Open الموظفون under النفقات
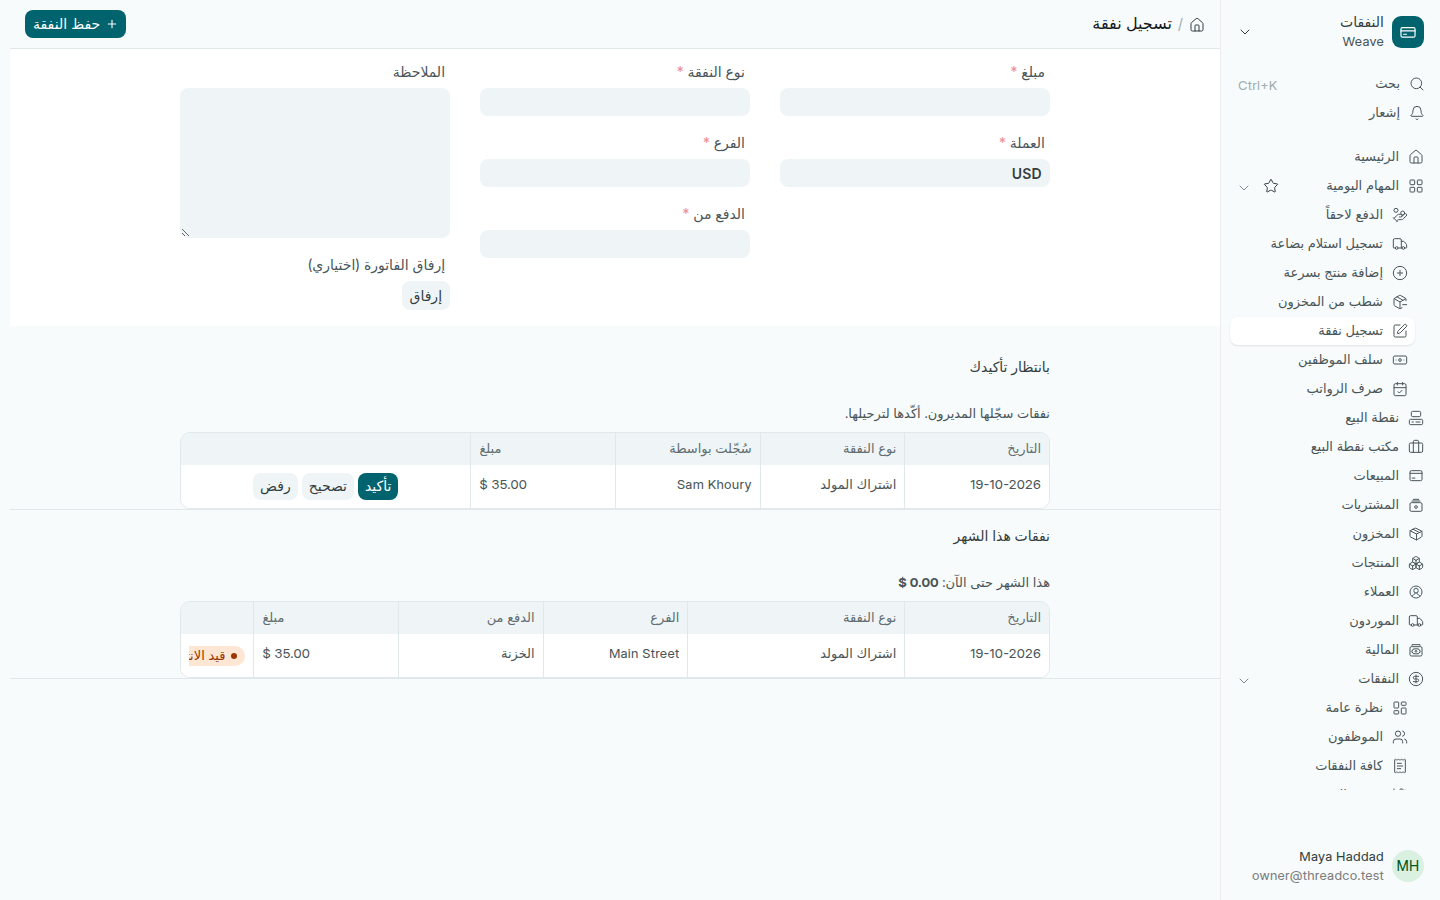The image size is (1440, 900). (x=1323, y=737)
